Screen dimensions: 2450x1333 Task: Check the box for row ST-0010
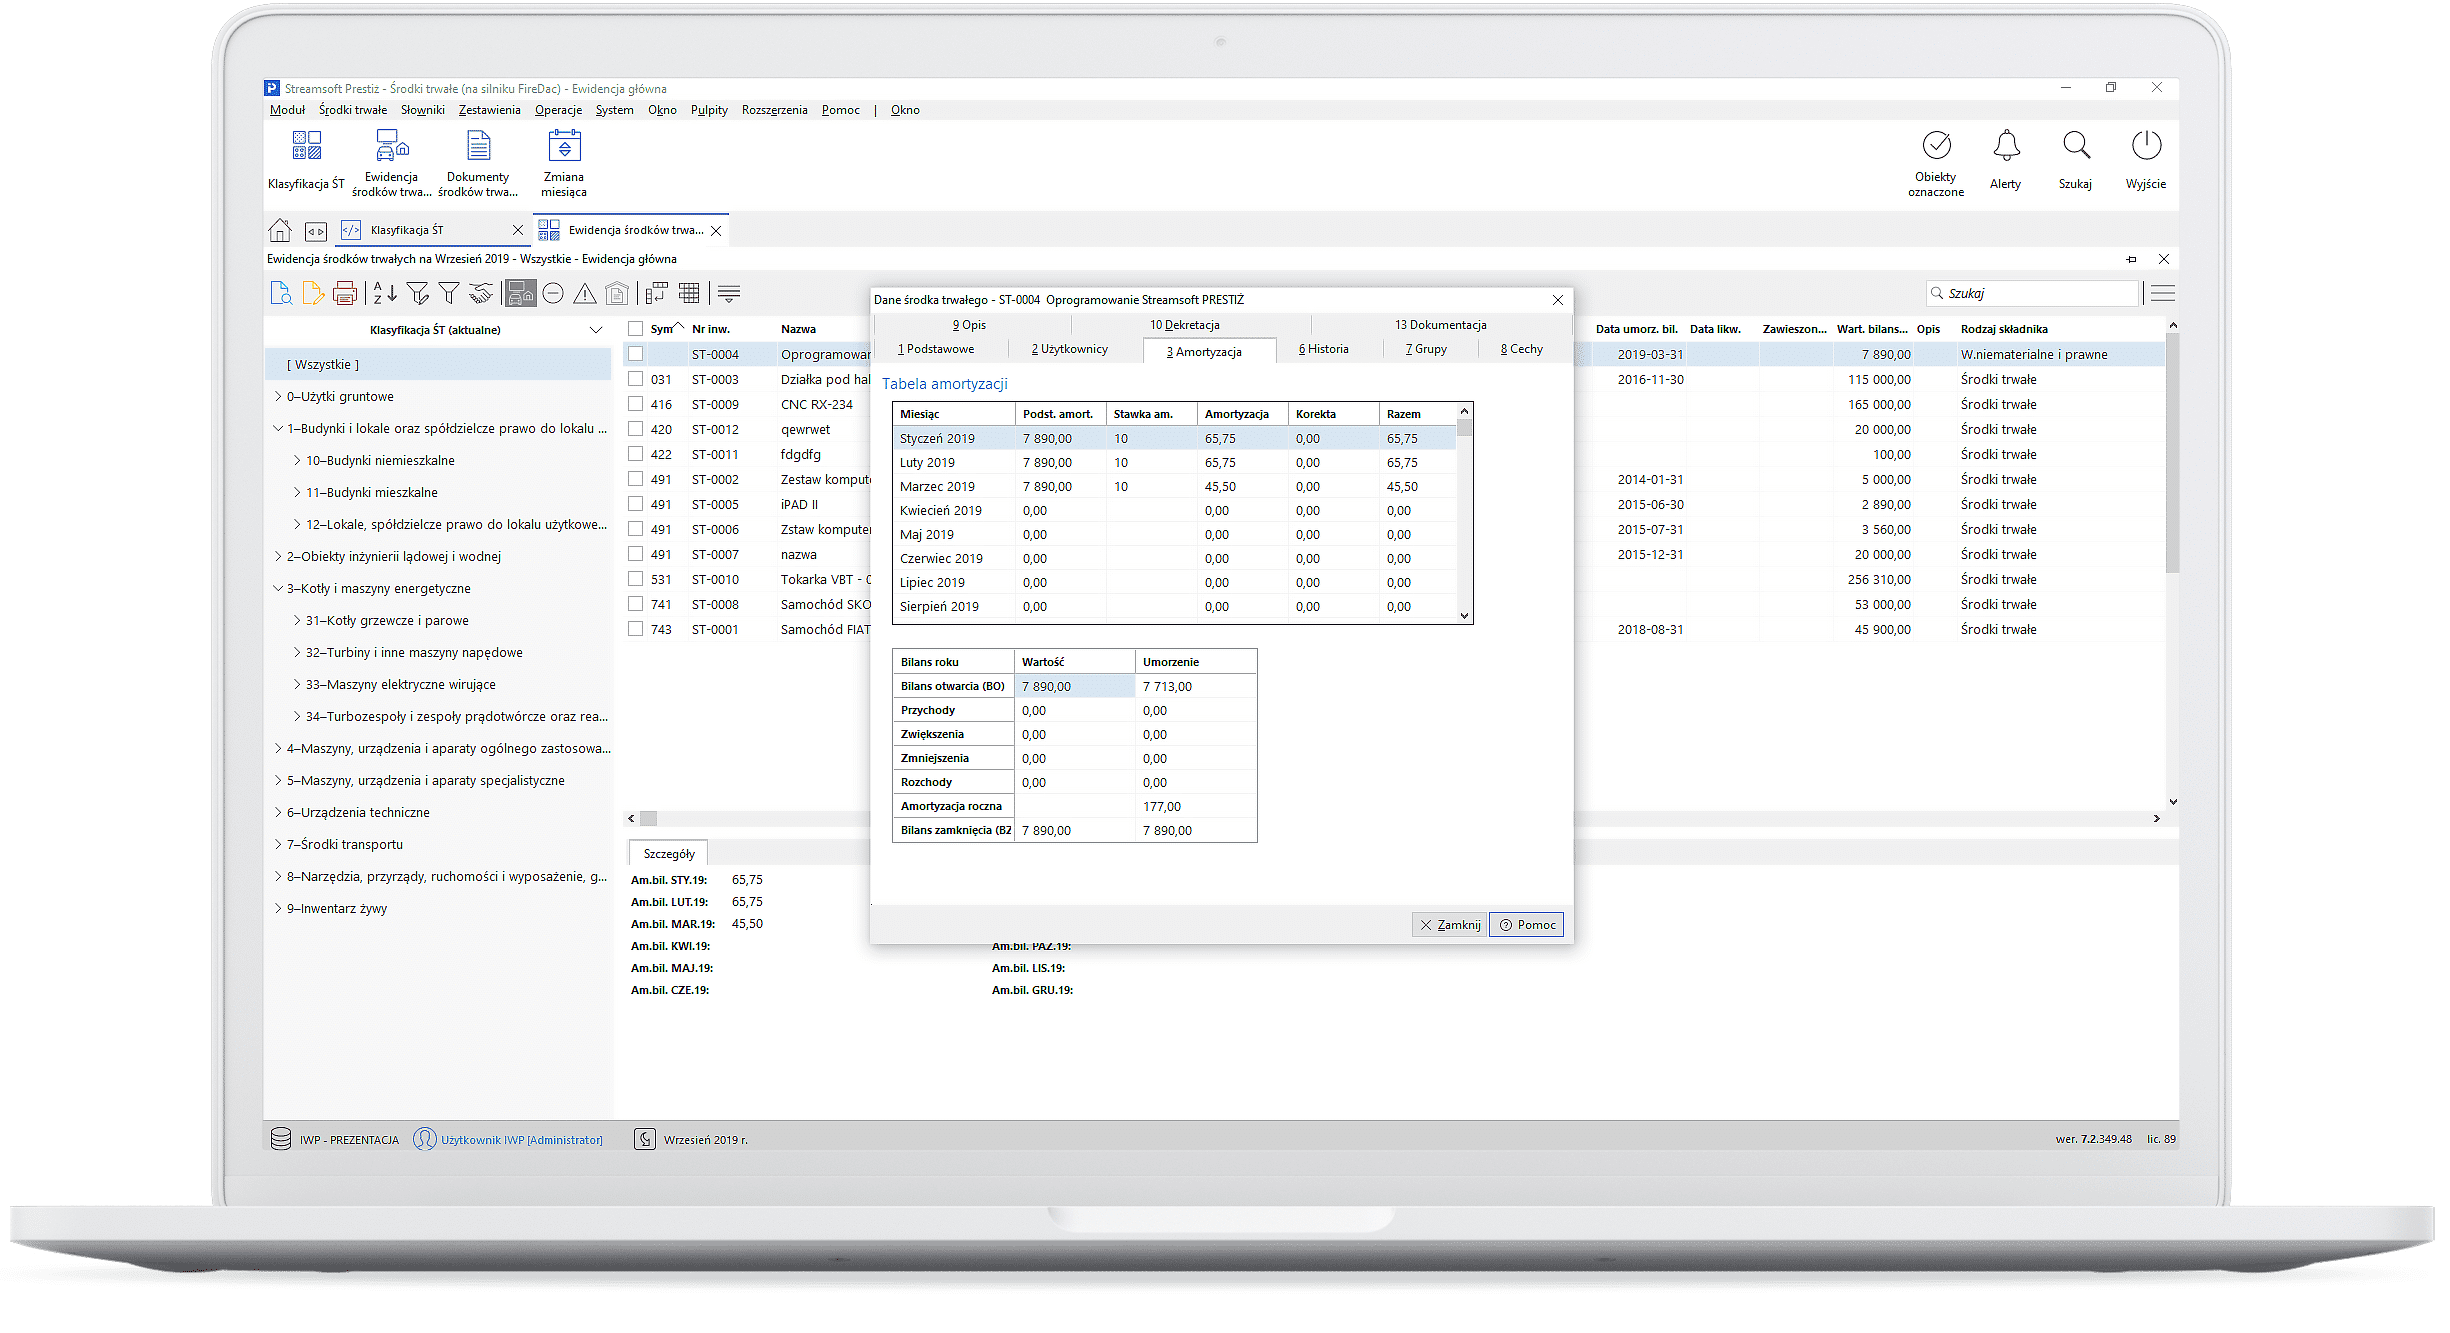pyautogui.click(x=635, y=579)
